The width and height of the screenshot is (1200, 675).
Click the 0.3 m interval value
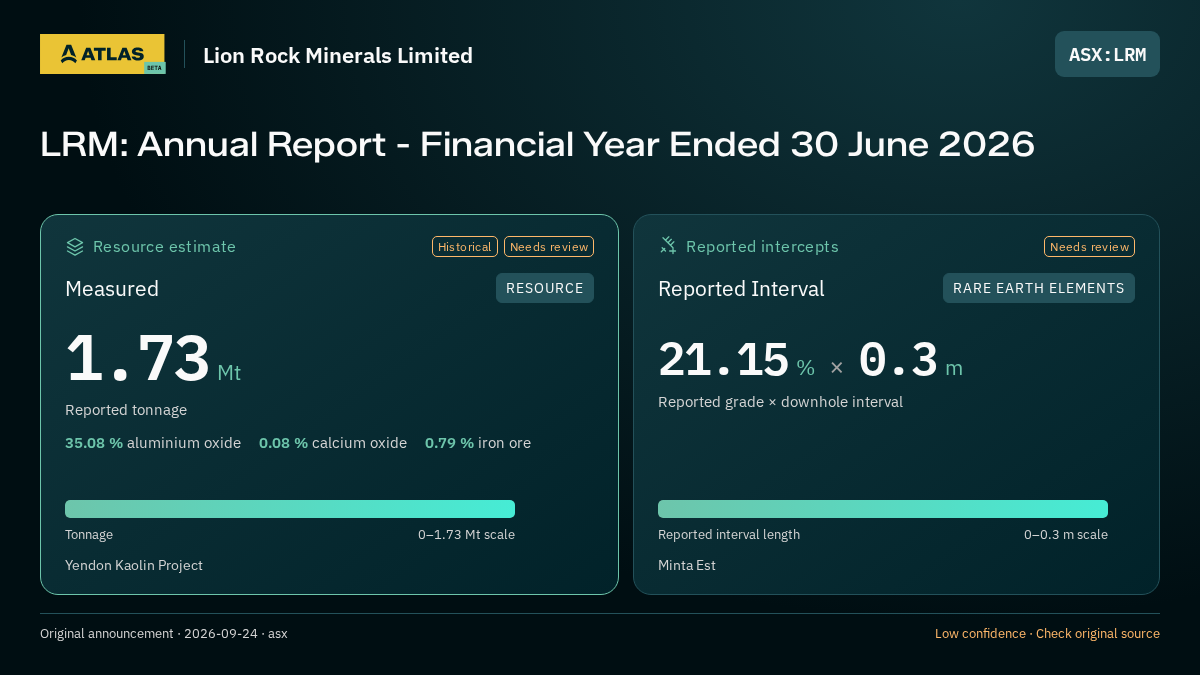click(x=910, y=361)
